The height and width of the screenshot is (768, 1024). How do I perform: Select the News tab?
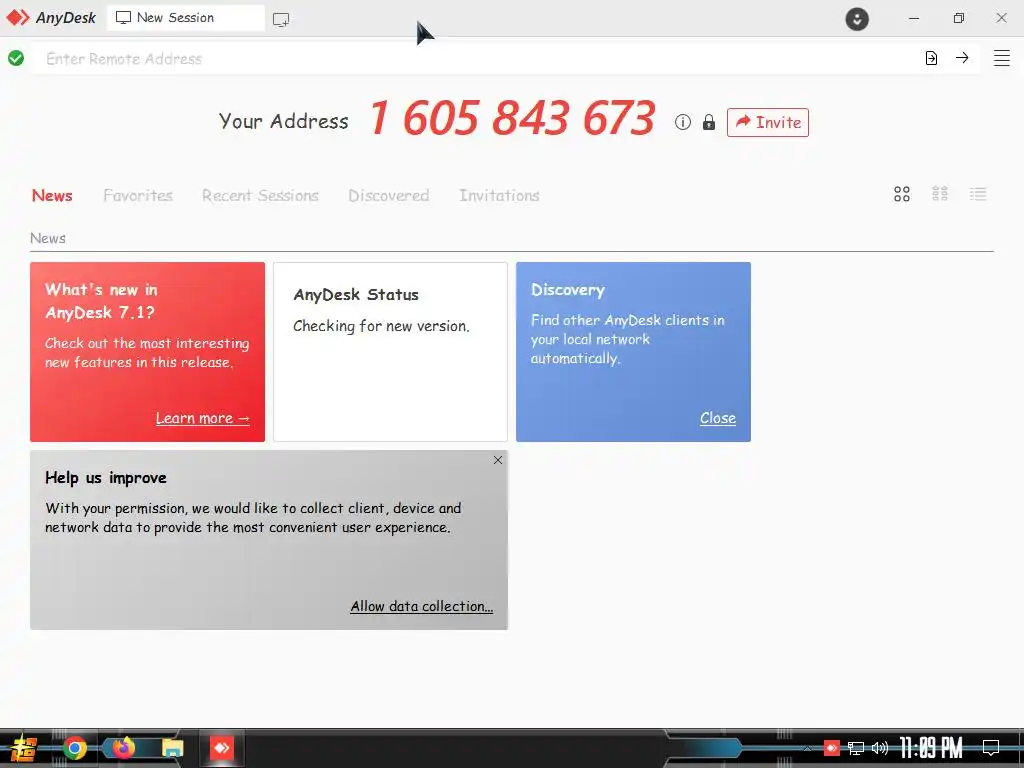point(52,195)
